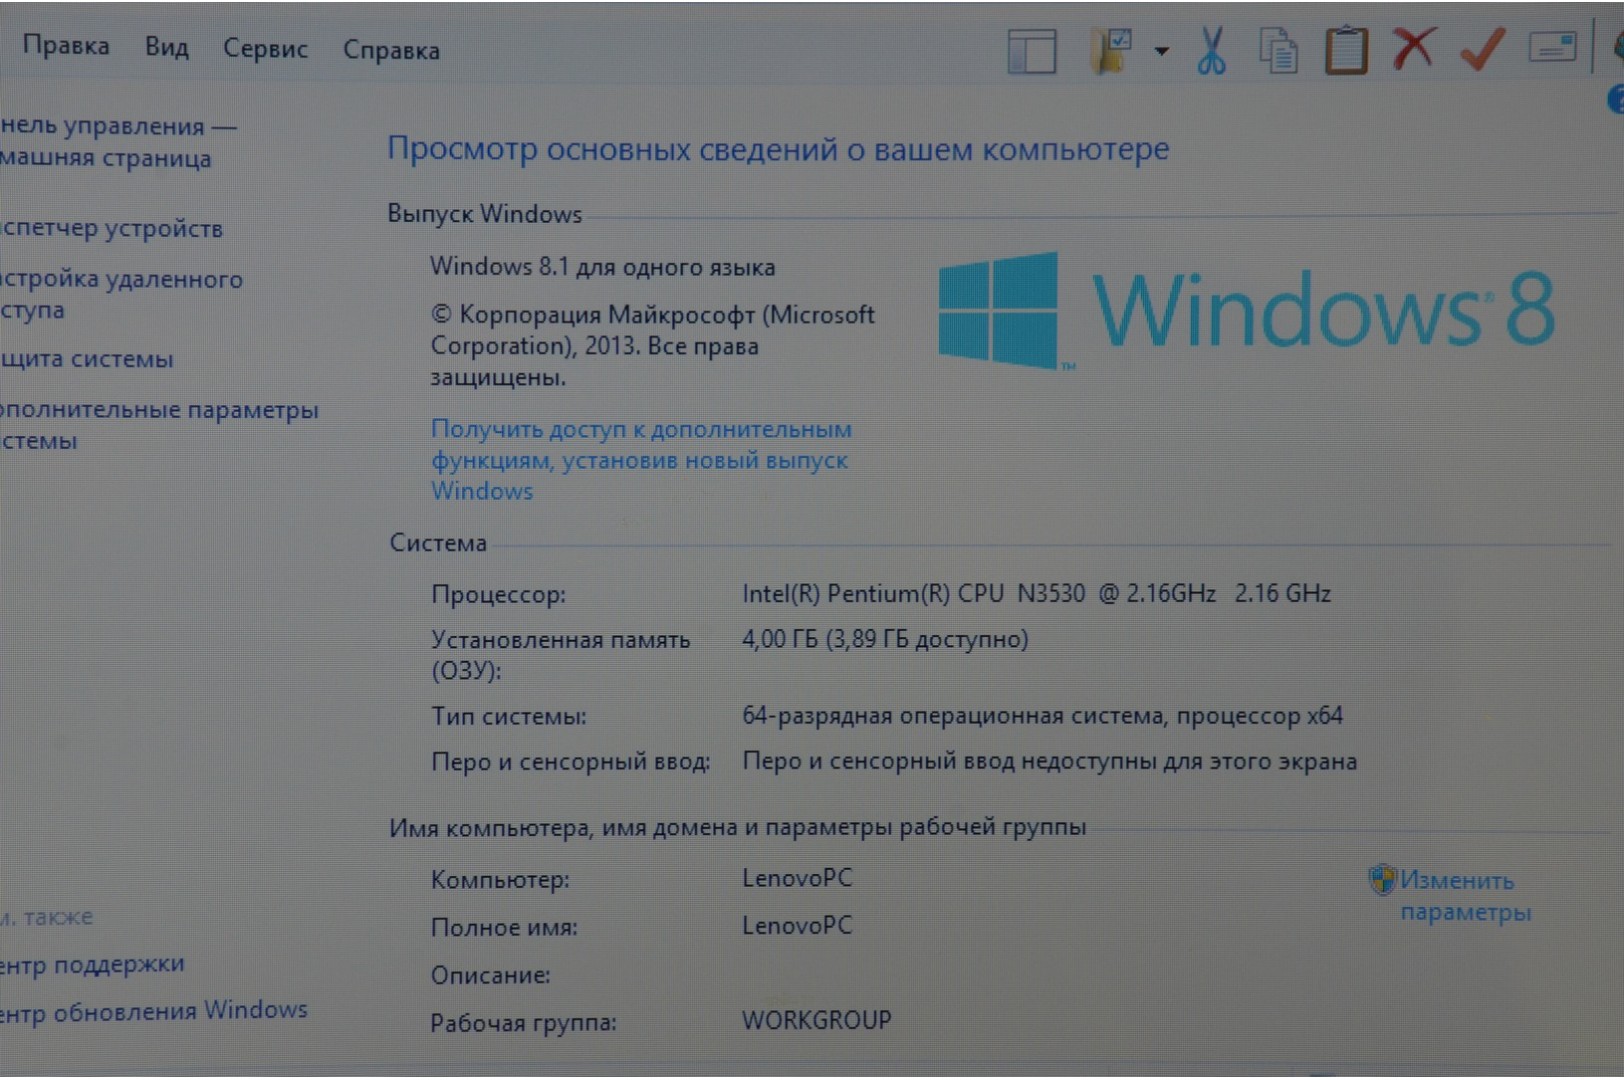Toggle the navigation pane layout icon

pyautogui.click(x=1032, y=51)
